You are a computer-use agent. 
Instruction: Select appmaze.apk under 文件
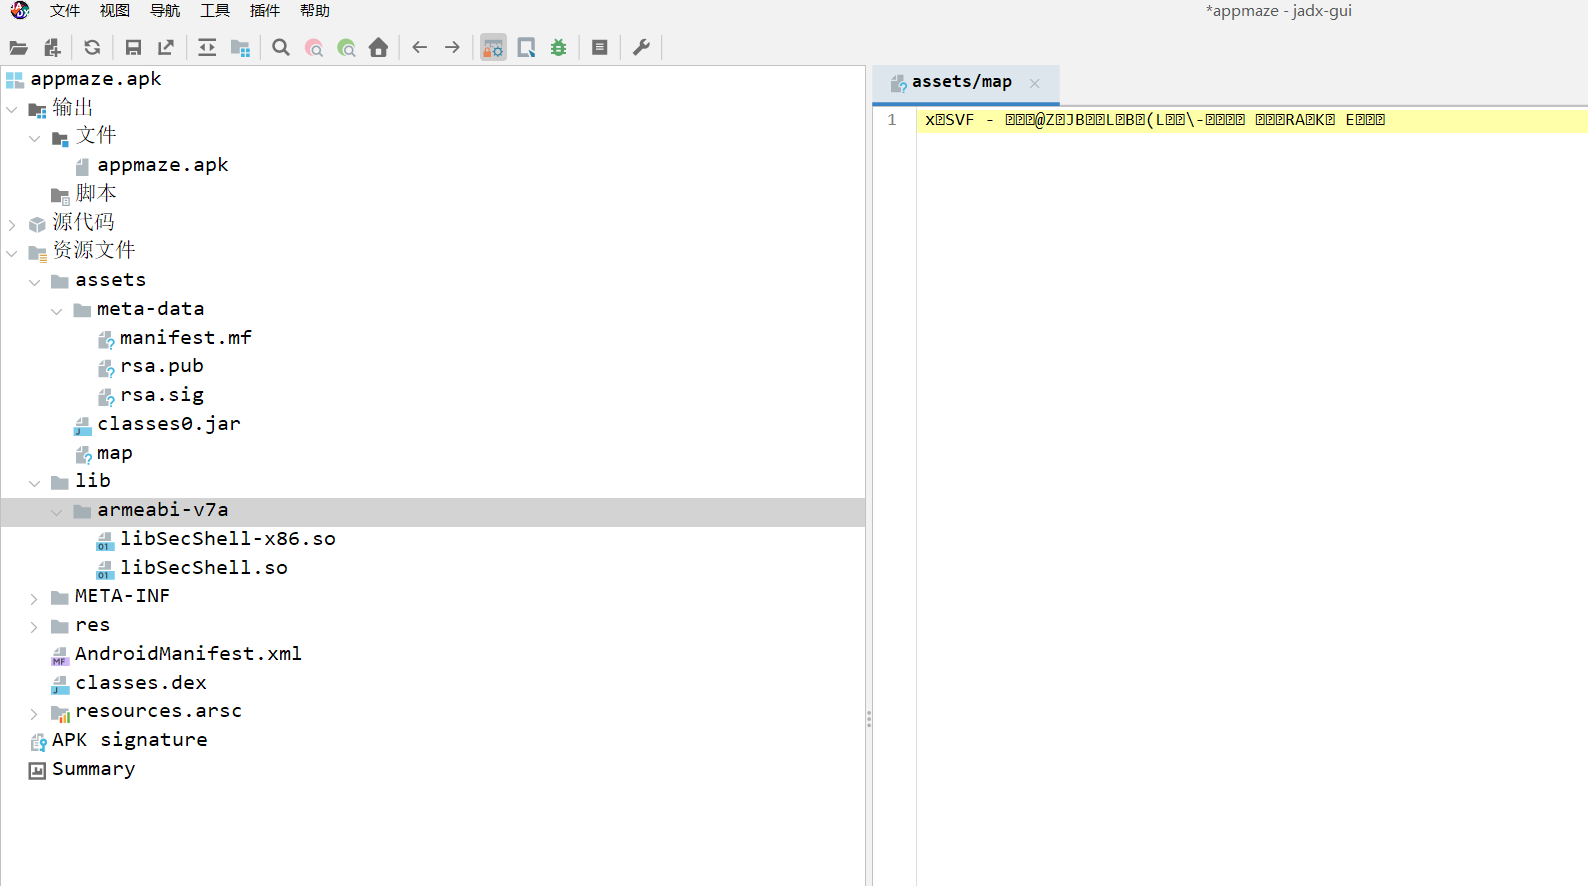pos(163,165)
